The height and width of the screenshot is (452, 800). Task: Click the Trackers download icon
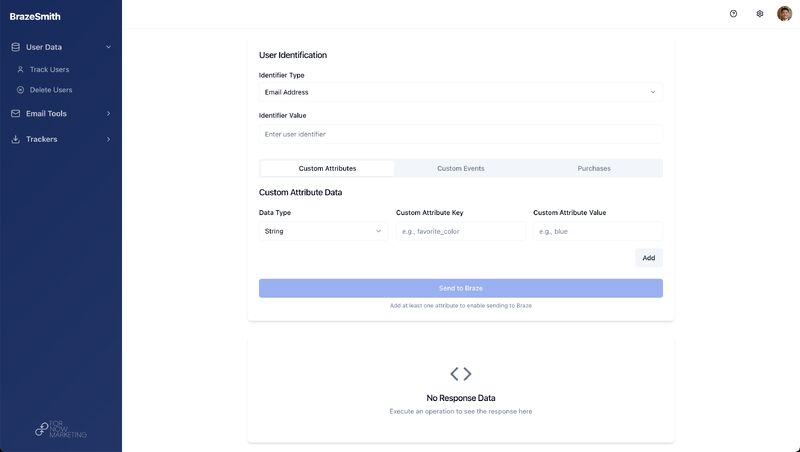pyautogui.click(x=16, y=139)
